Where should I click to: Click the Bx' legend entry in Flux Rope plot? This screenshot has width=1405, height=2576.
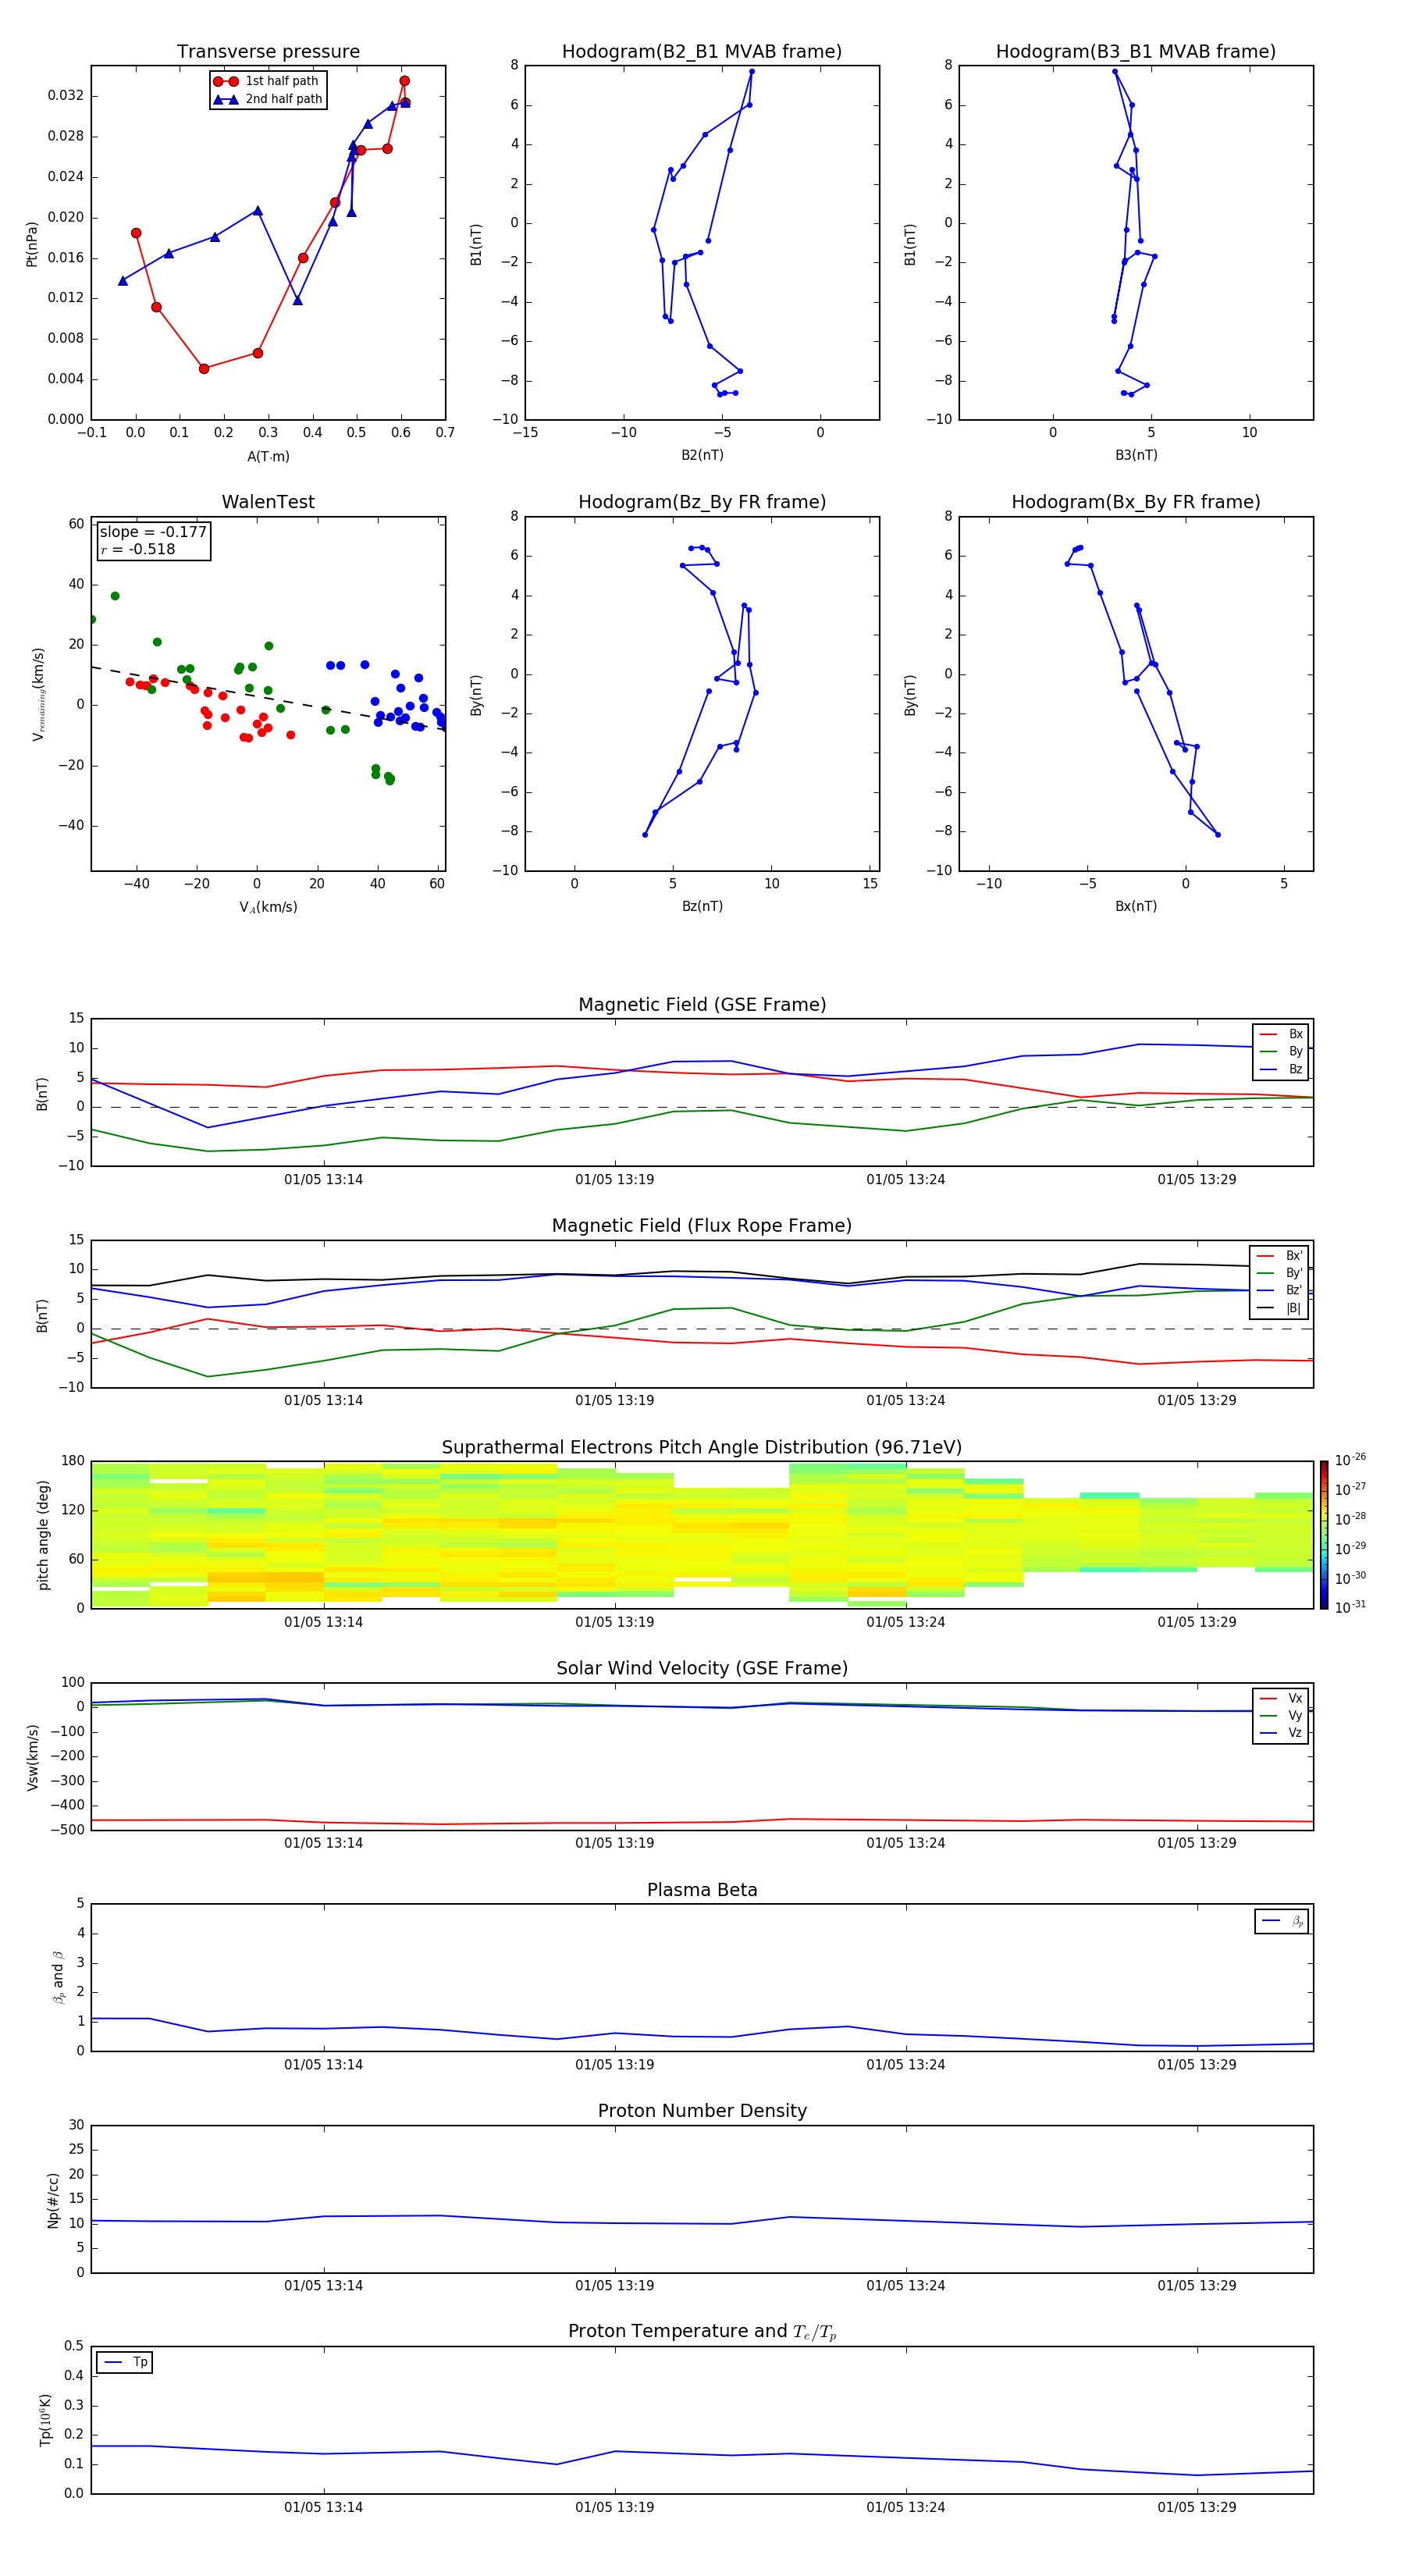(1280, 1256)
